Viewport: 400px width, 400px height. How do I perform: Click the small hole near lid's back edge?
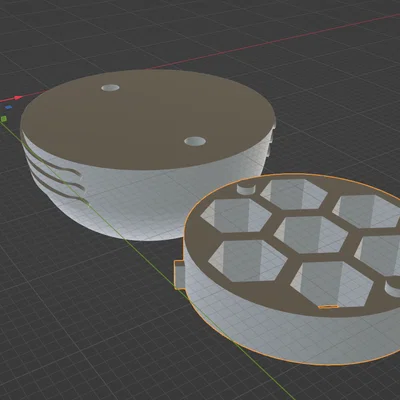(110, 88)
